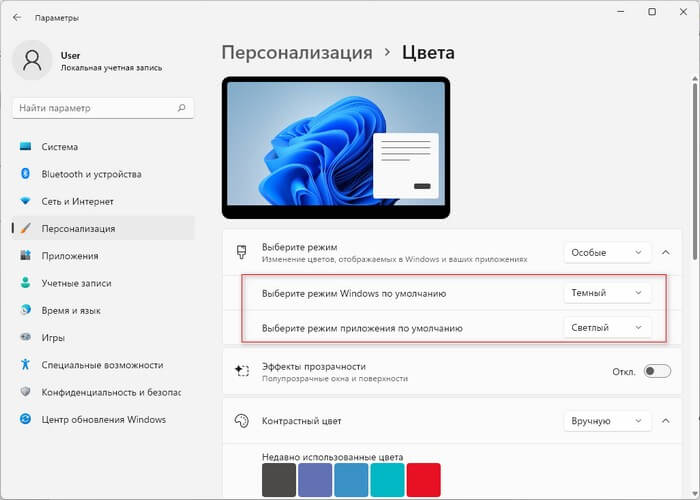Go to Время и язык
The image size is (700, 500).
104,310
